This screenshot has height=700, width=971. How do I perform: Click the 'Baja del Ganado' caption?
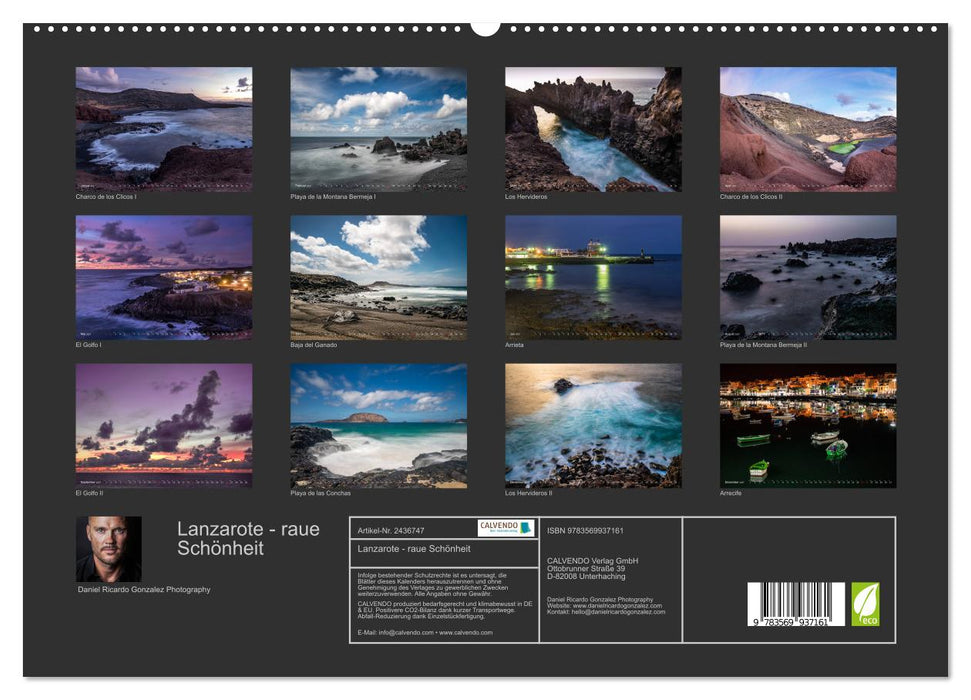[314, 345]
